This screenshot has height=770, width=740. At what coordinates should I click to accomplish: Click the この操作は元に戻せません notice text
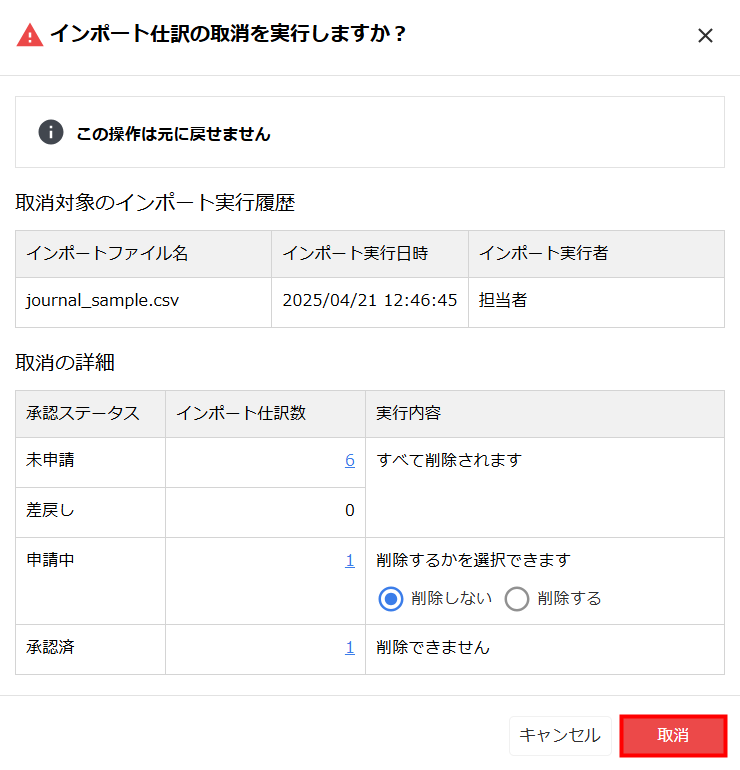173,134
